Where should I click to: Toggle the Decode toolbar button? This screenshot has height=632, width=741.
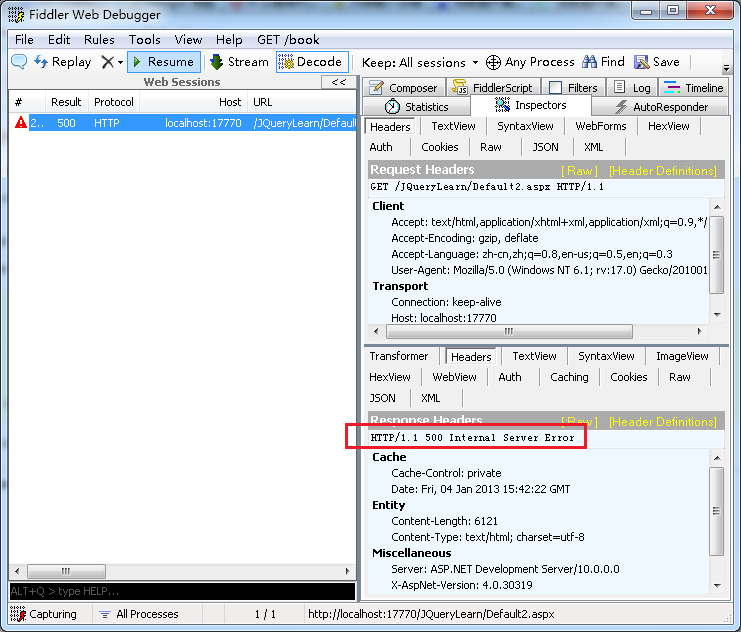point(286,62)
